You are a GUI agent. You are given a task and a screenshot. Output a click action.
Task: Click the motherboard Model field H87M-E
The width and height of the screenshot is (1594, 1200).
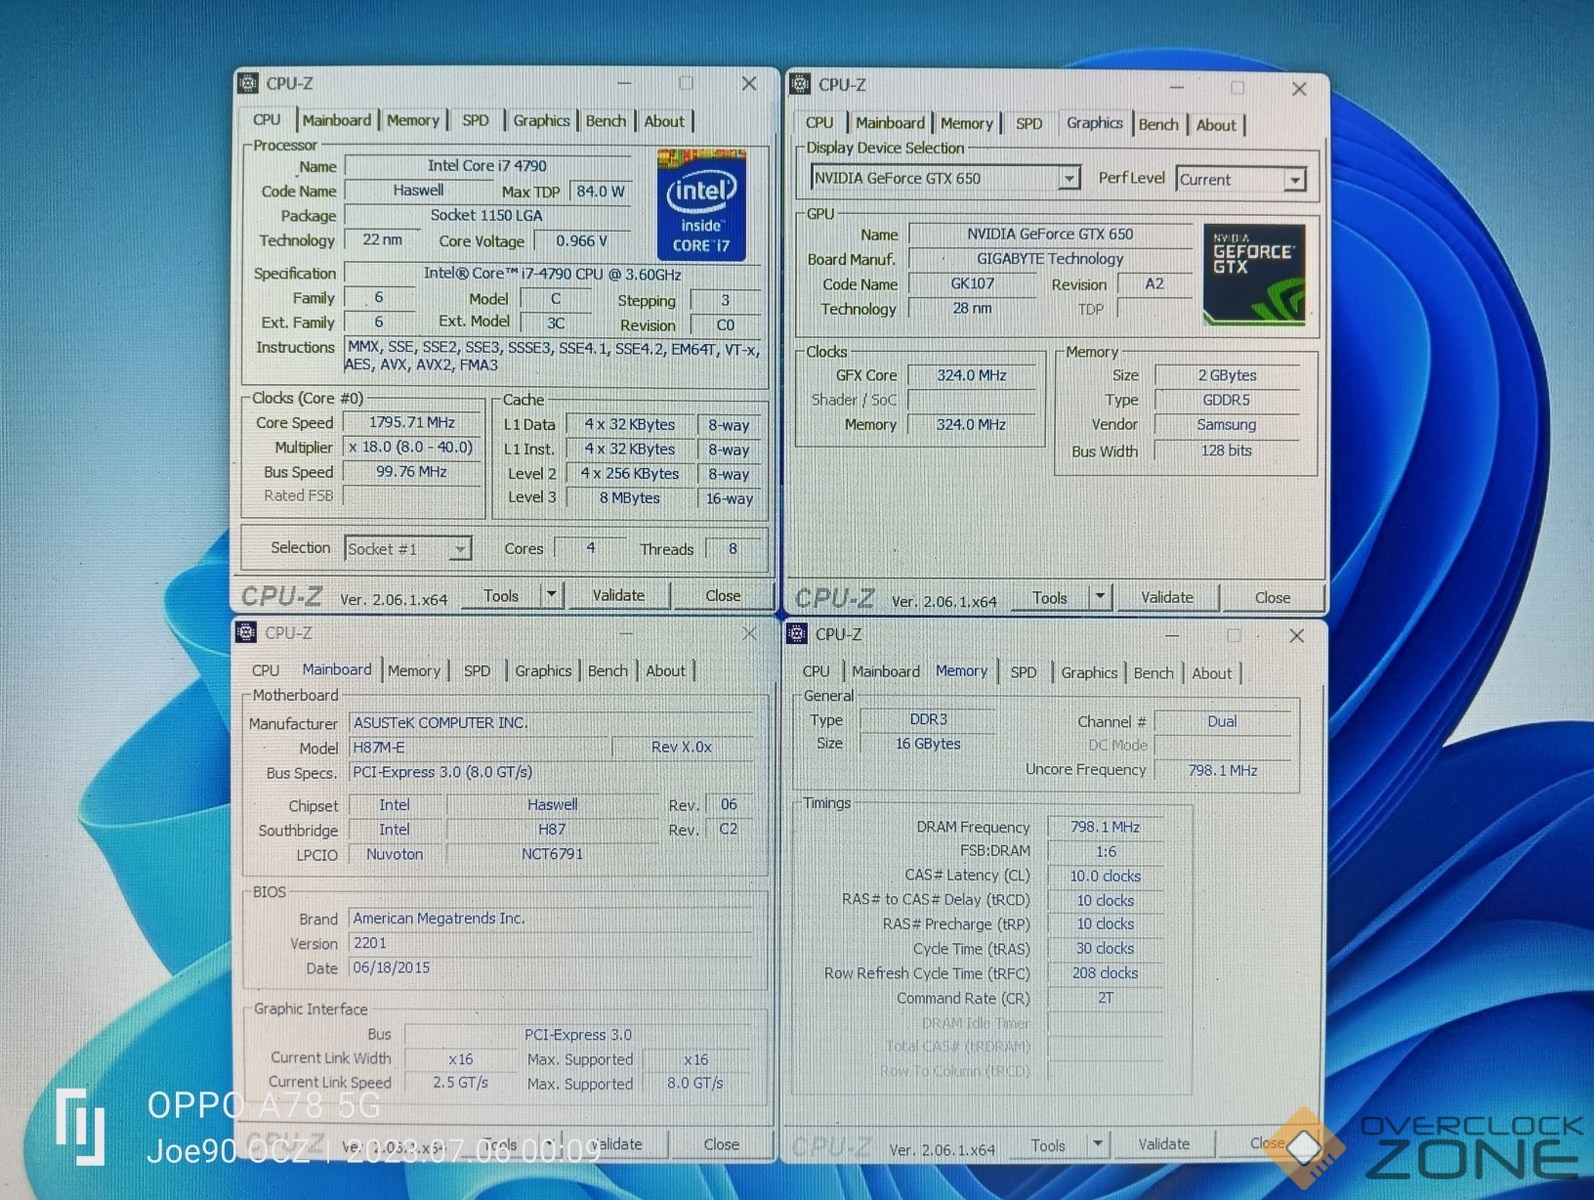[478, 748]
